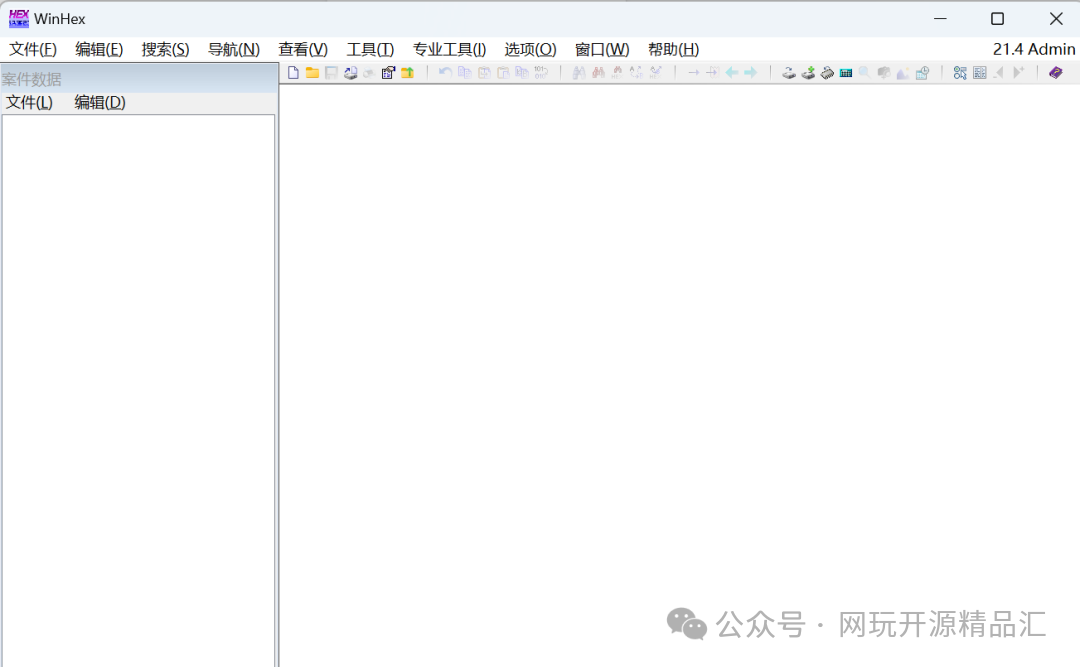This screenshot has width=1080, height=667.
Task: Open the 选项(O) options menu
Action: (530, 49)
